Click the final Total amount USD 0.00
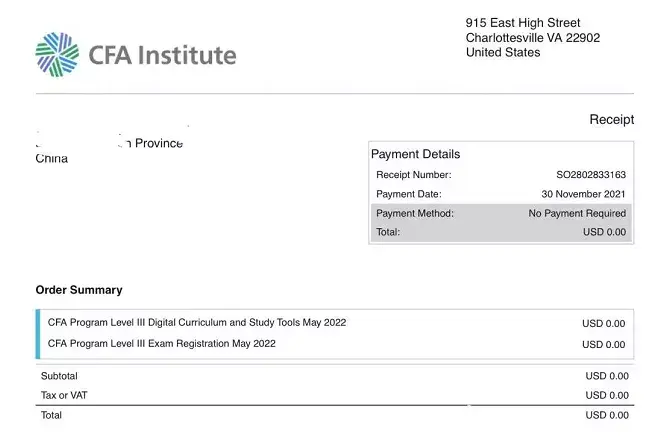 click(607, 415)
